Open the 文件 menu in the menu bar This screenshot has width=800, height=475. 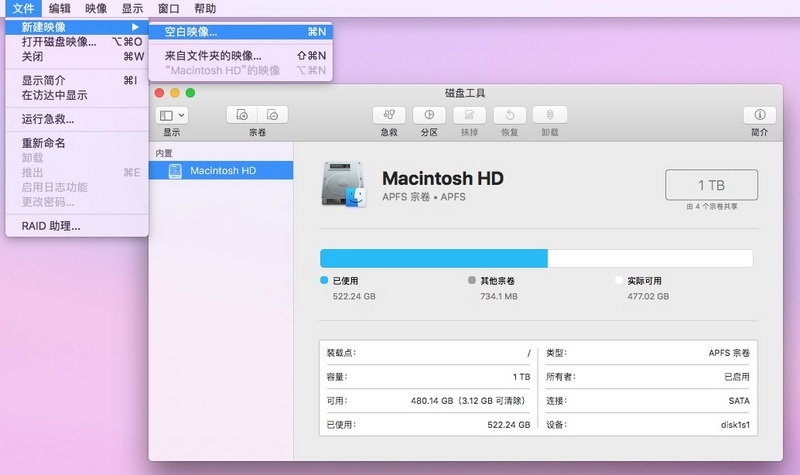pos(23,8)
